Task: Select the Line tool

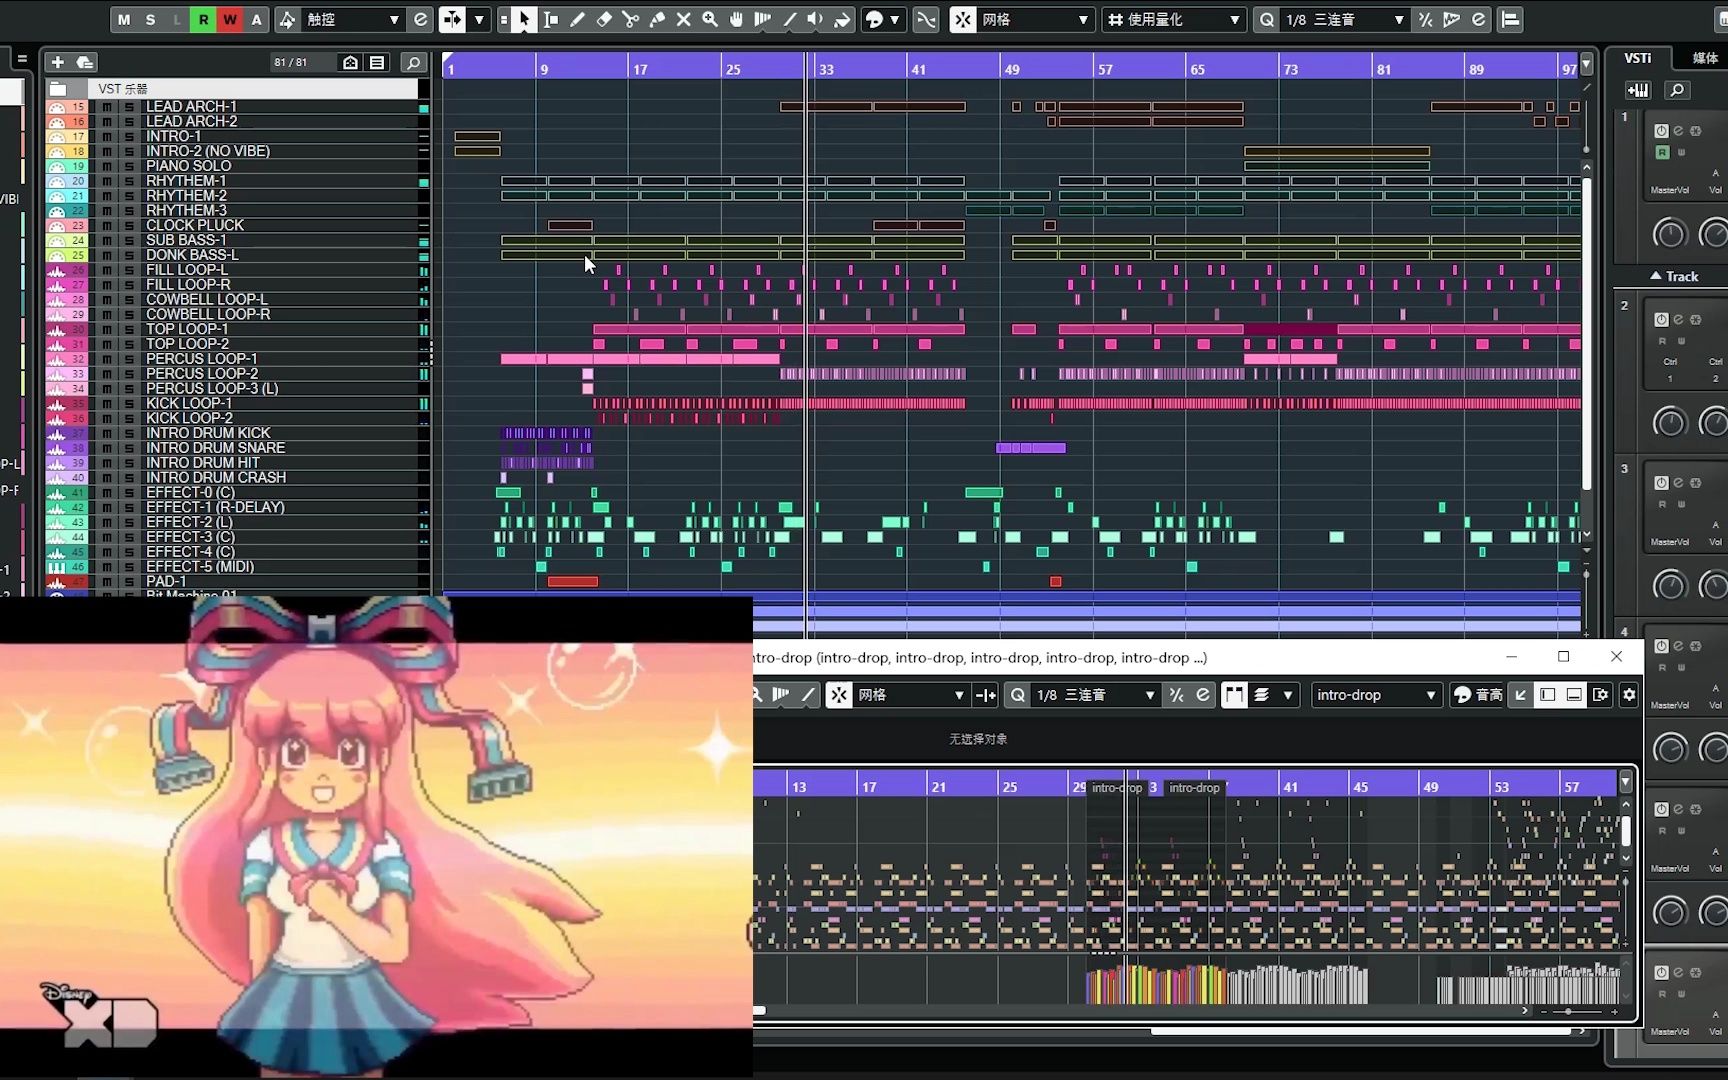Action: 790,19
